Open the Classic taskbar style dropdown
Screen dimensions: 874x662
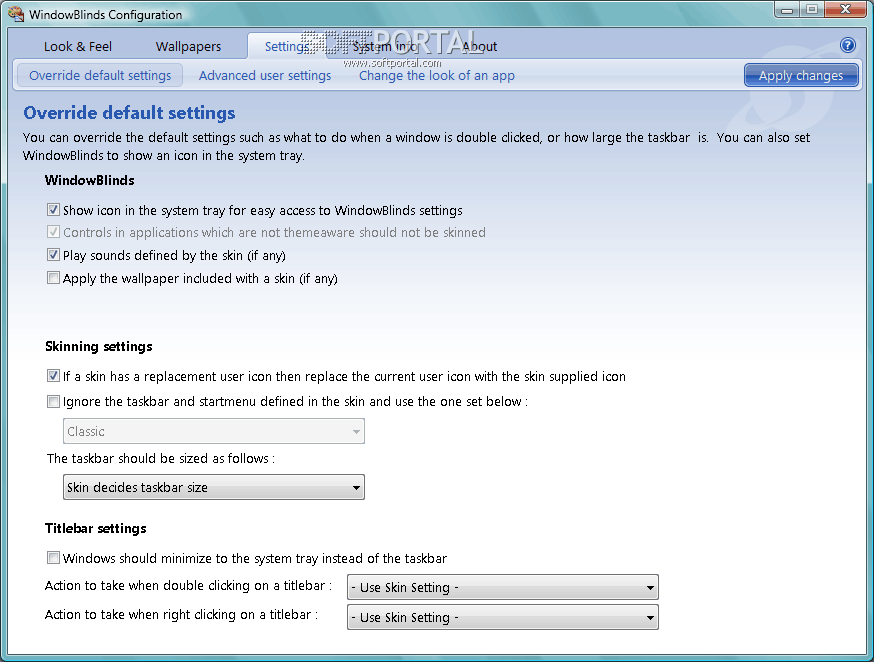[213, 431]
